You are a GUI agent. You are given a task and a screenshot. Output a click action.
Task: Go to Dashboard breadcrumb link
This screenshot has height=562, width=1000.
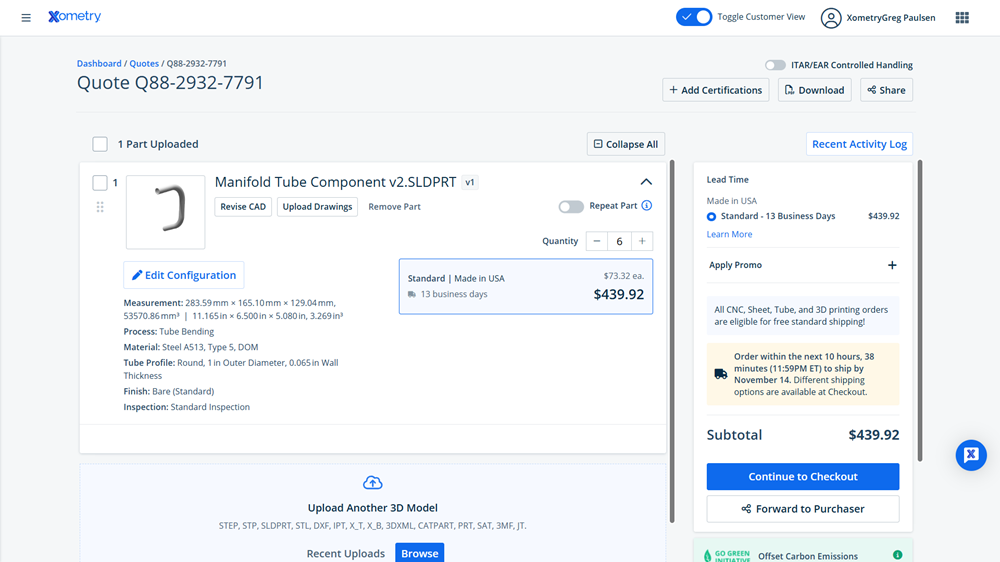coord(99,64)
